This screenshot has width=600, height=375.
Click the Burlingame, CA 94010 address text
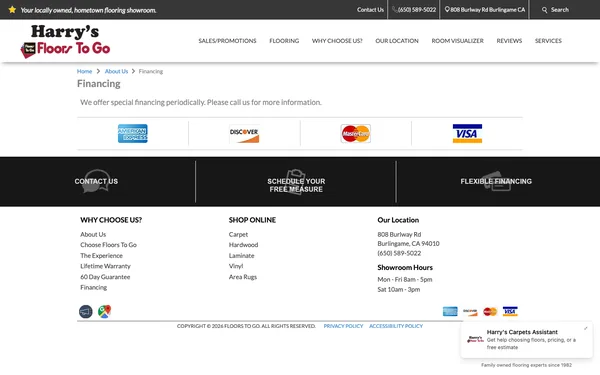tap(408, 243)
